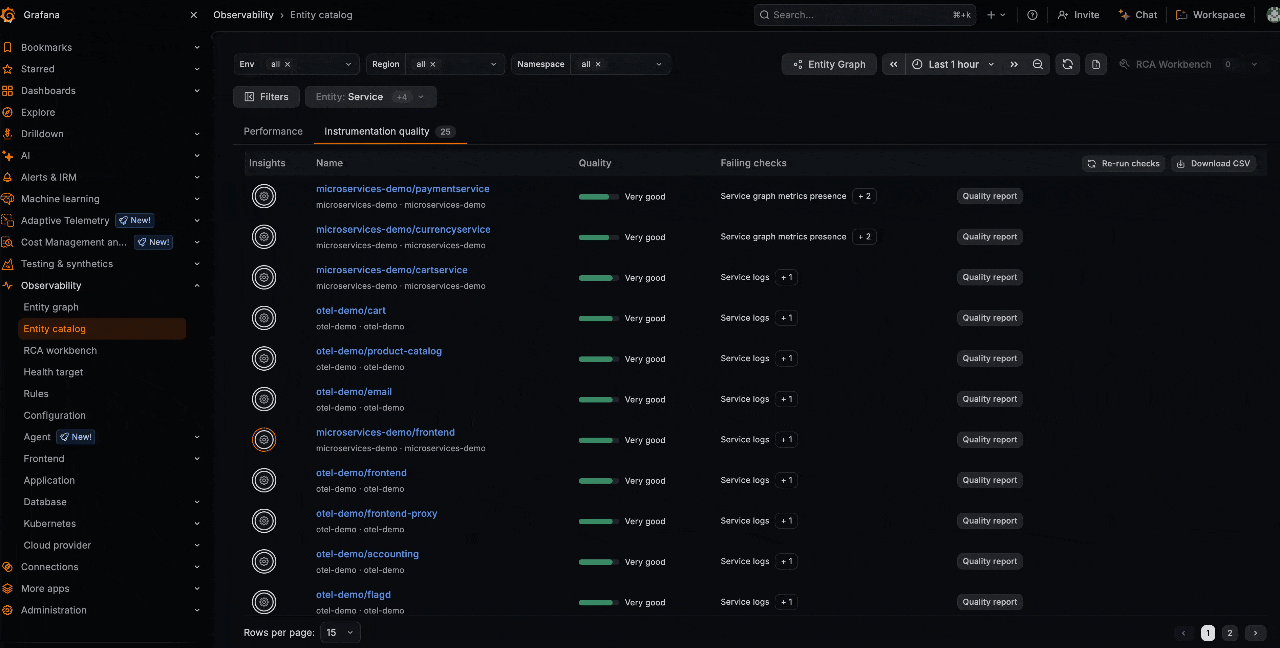1280x648 pixels.
Task: Click the Drilldown icon in sidebar
Action: [x=8, y=134]
